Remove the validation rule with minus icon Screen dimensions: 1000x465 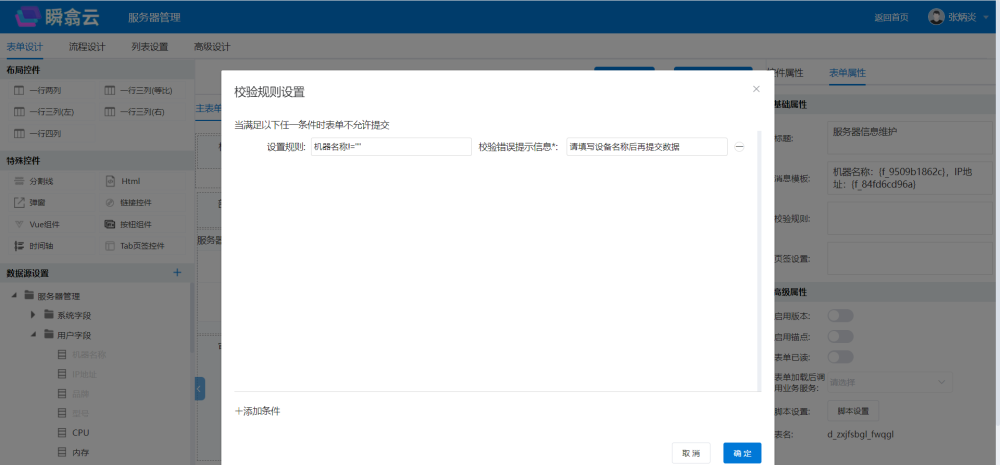tap(739, 146)
